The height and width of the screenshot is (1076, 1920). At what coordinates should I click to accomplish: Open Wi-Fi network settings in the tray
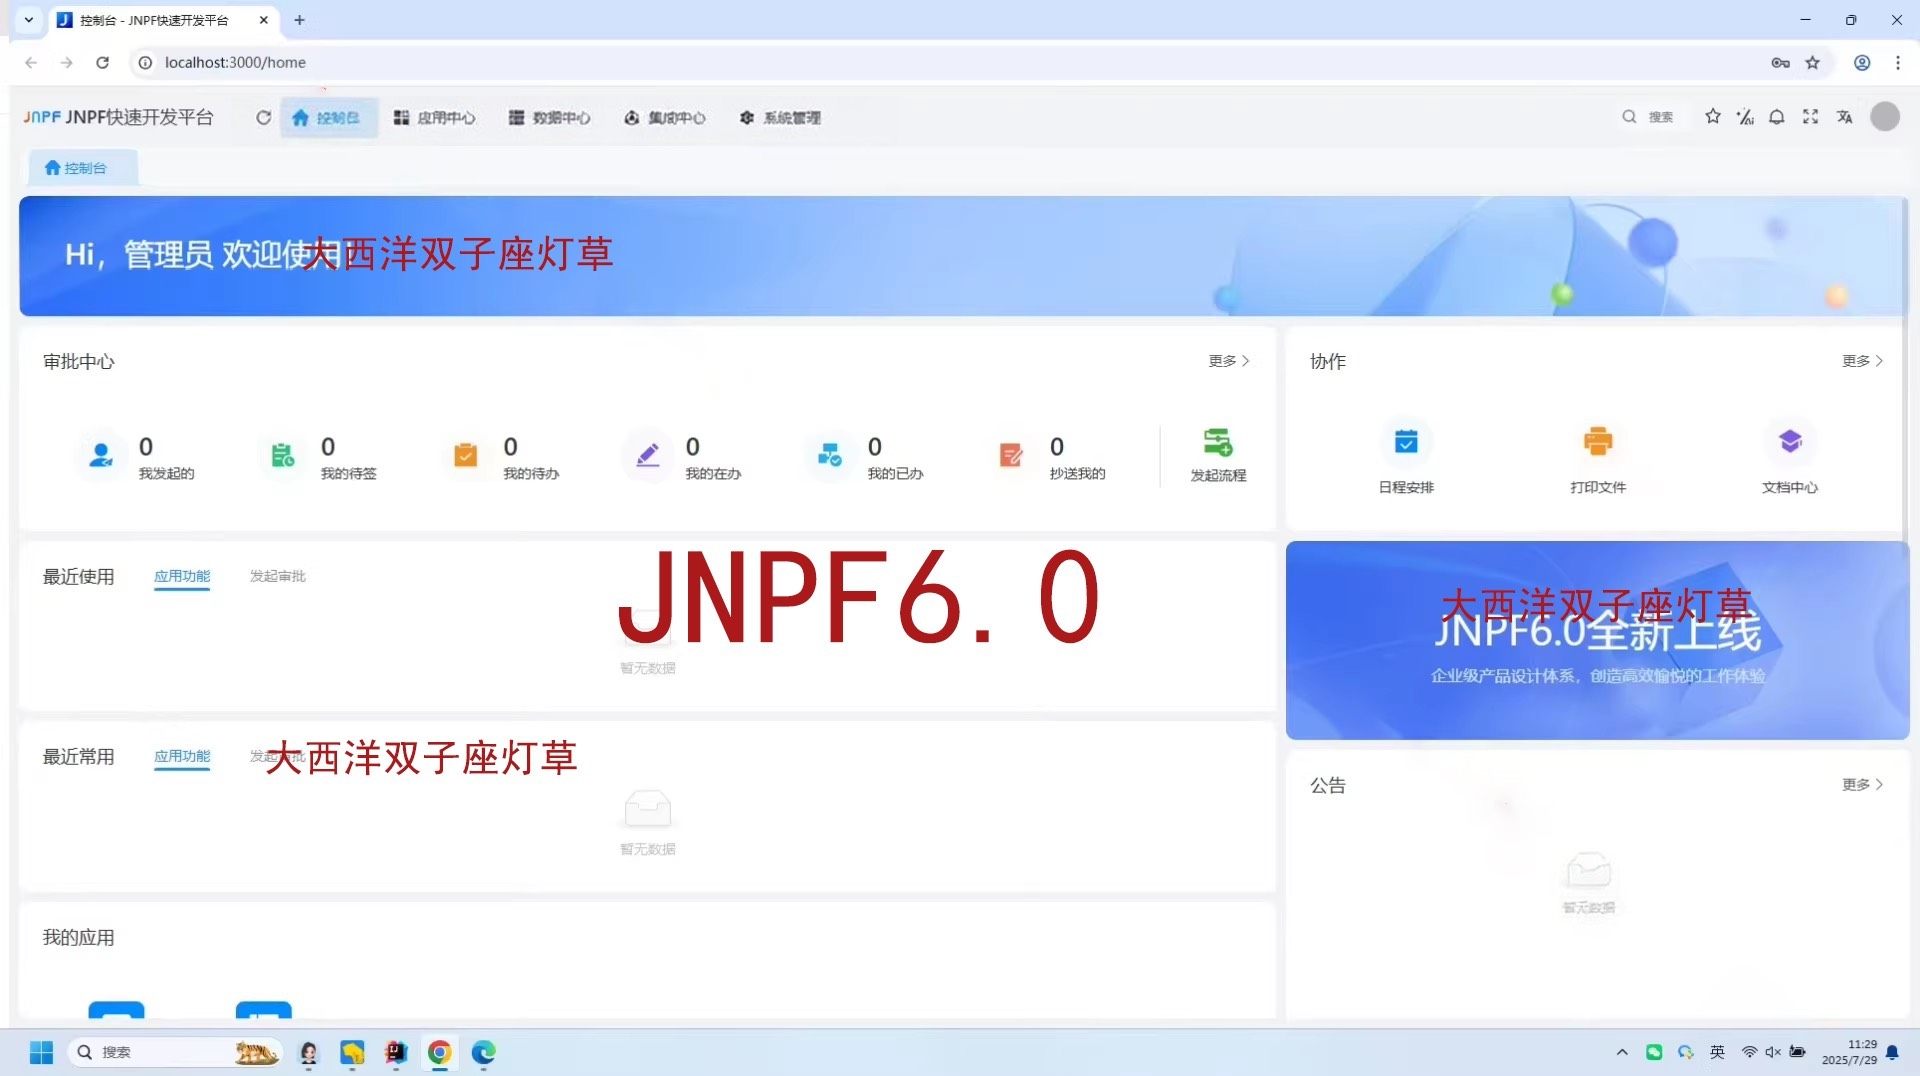[1749, 1052]
